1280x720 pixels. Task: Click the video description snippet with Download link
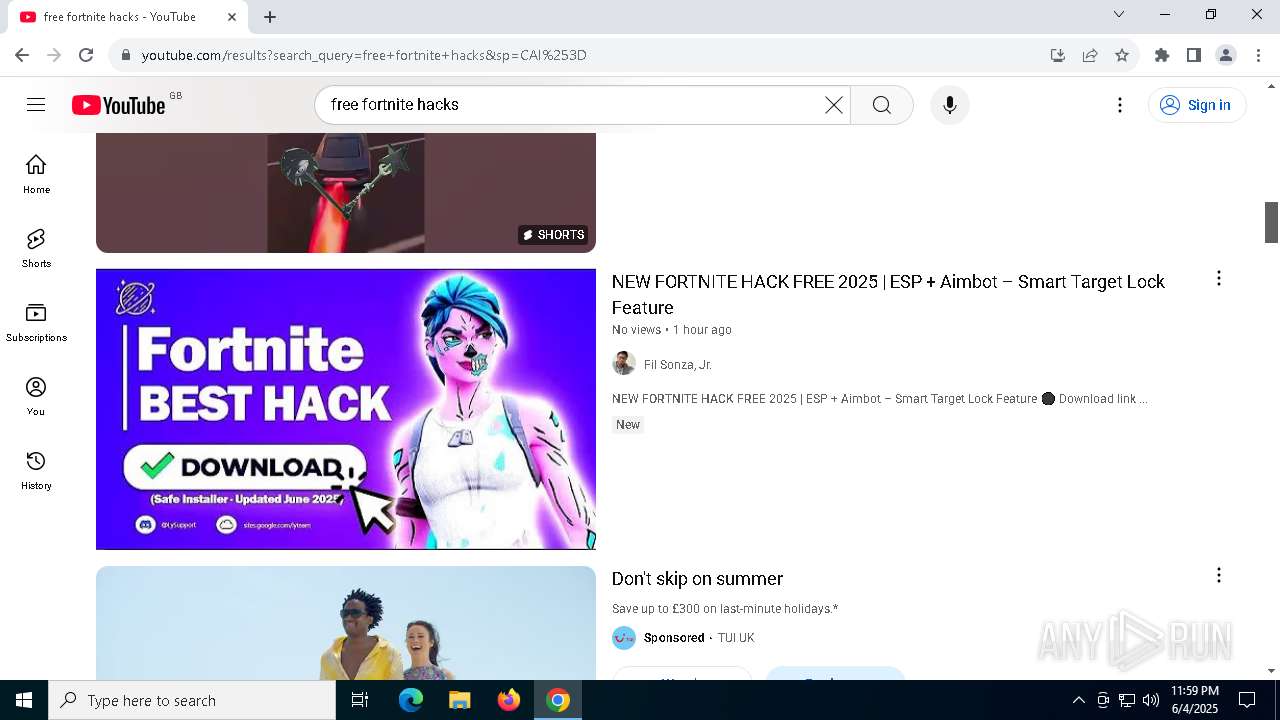[880, 399]
